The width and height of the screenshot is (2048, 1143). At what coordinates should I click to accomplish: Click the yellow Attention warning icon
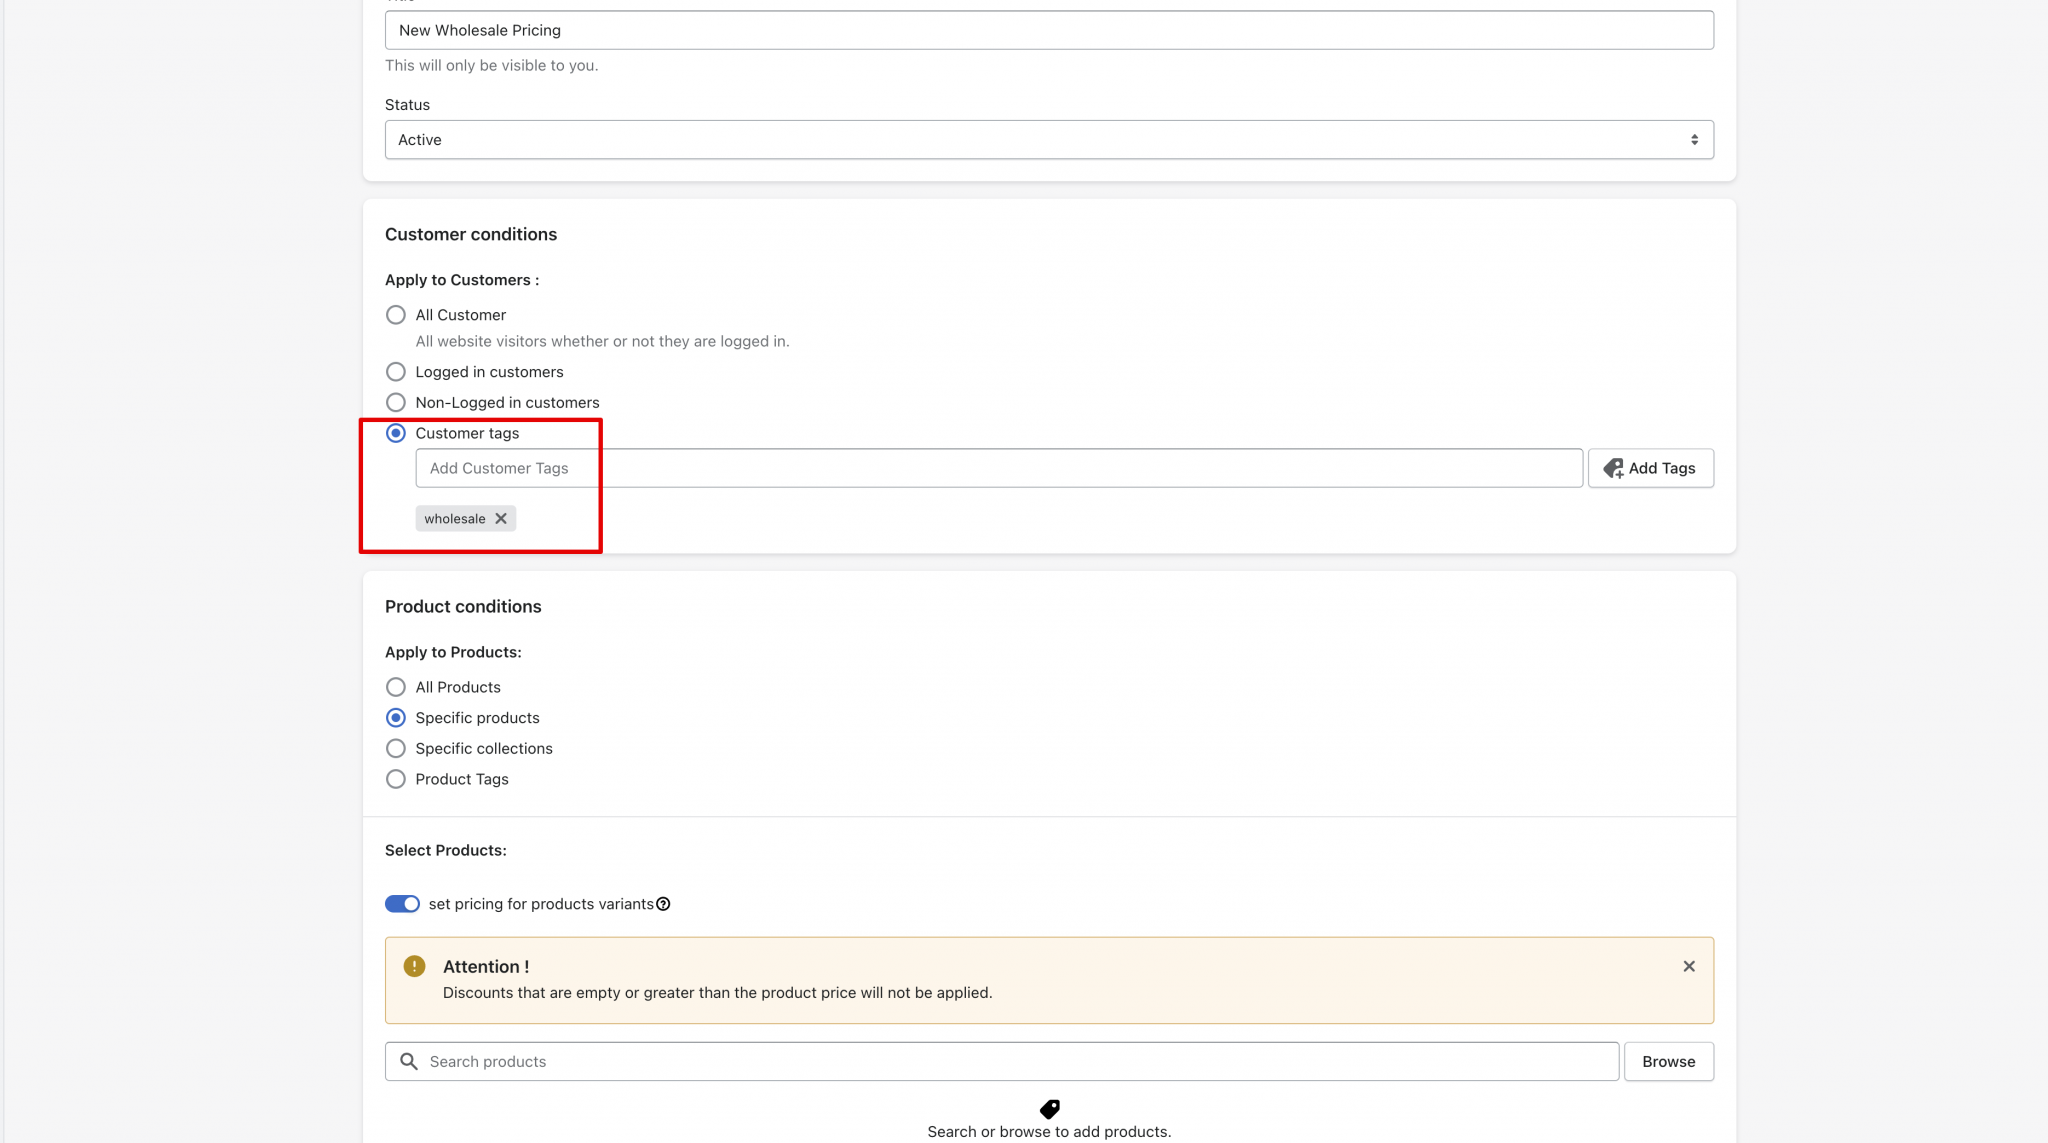[414, 966]
